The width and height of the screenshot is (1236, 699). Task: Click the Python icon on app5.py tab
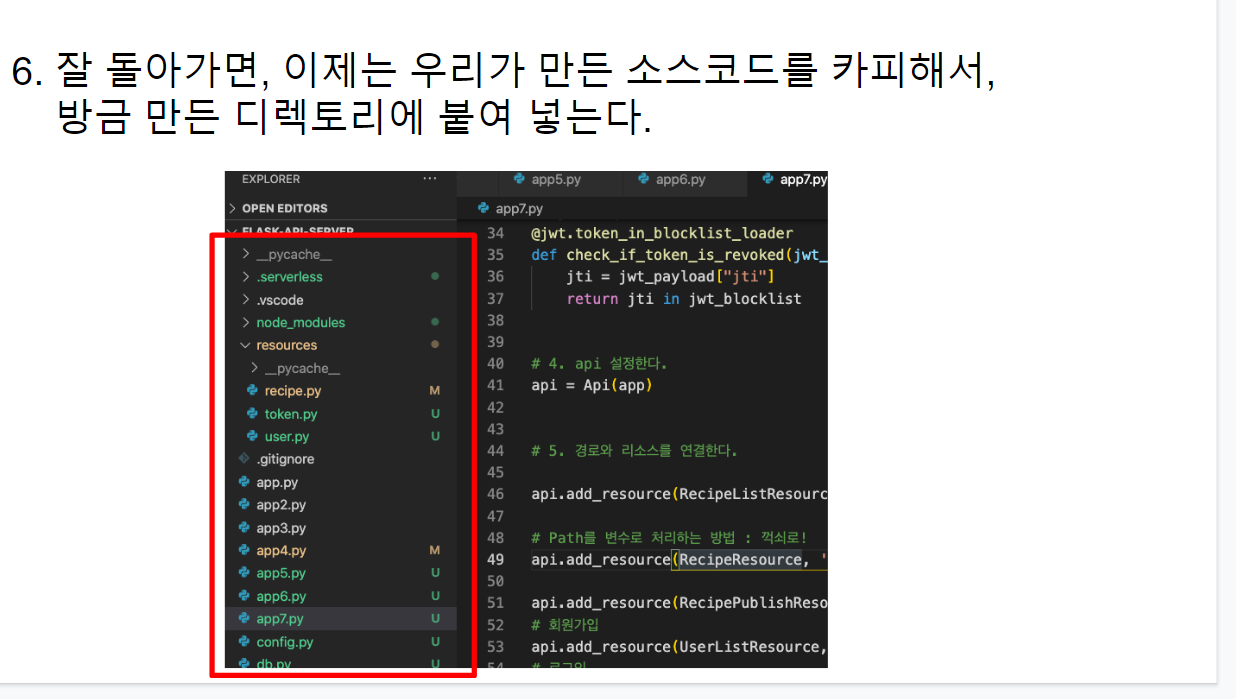pos(519,180)
